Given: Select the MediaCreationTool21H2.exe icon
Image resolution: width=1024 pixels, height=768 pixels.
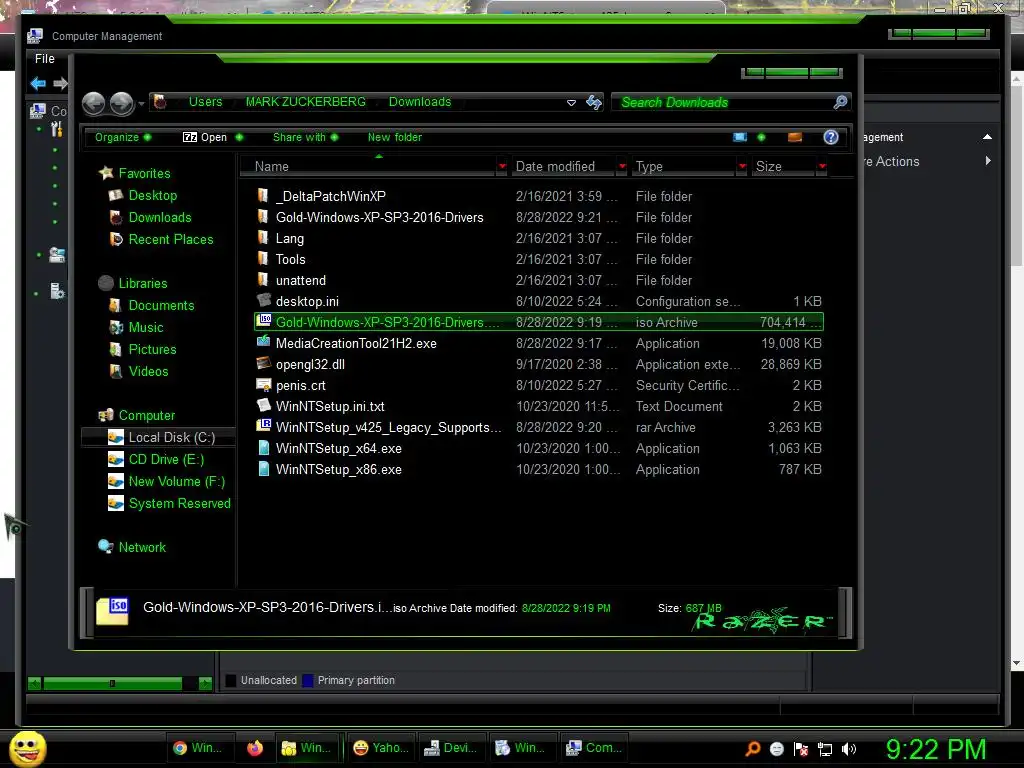Looking at the screenshot, I should 263,343.
